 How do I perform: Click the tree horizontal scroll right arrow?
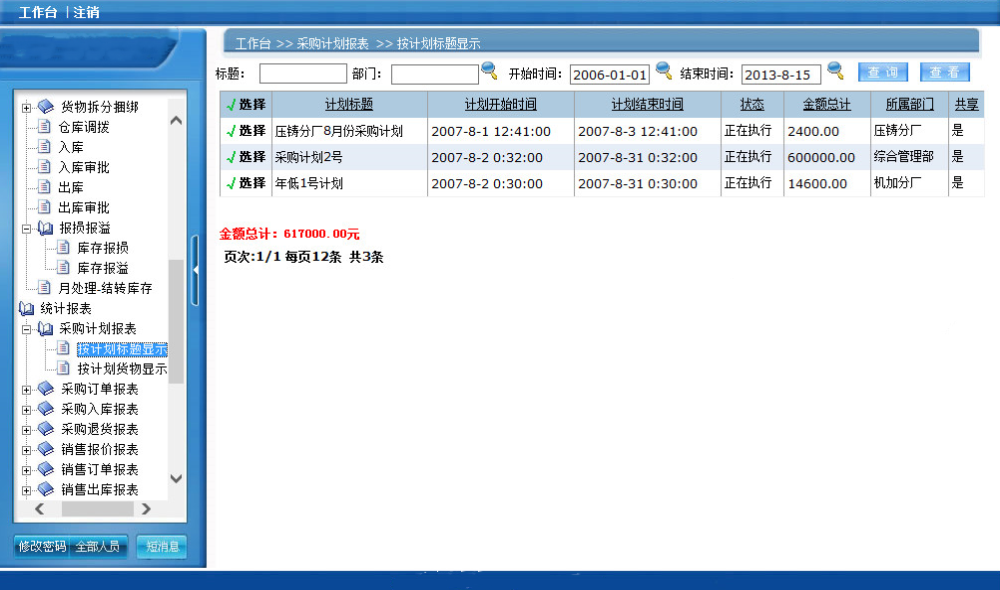(x=146, y=508)
